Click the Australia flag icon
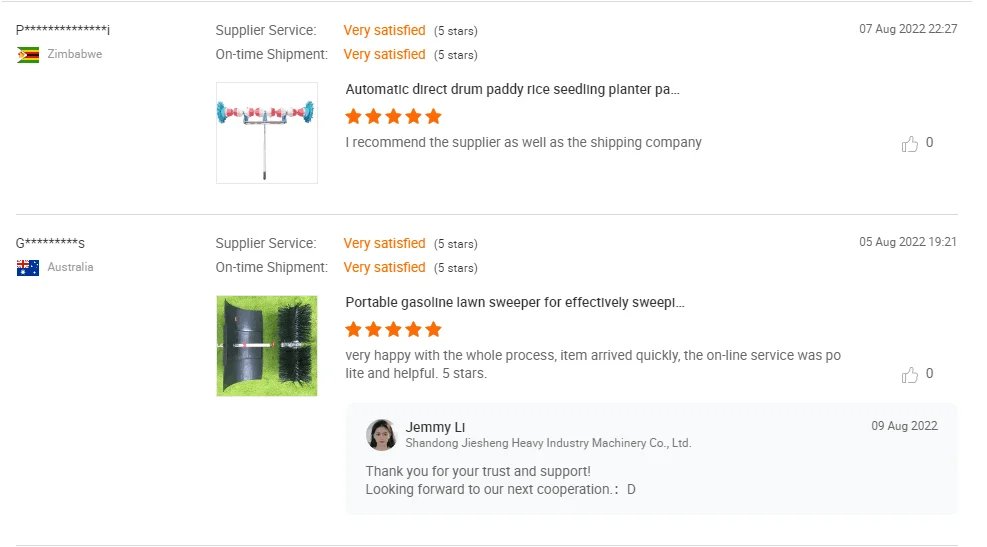 coord(28,268)
